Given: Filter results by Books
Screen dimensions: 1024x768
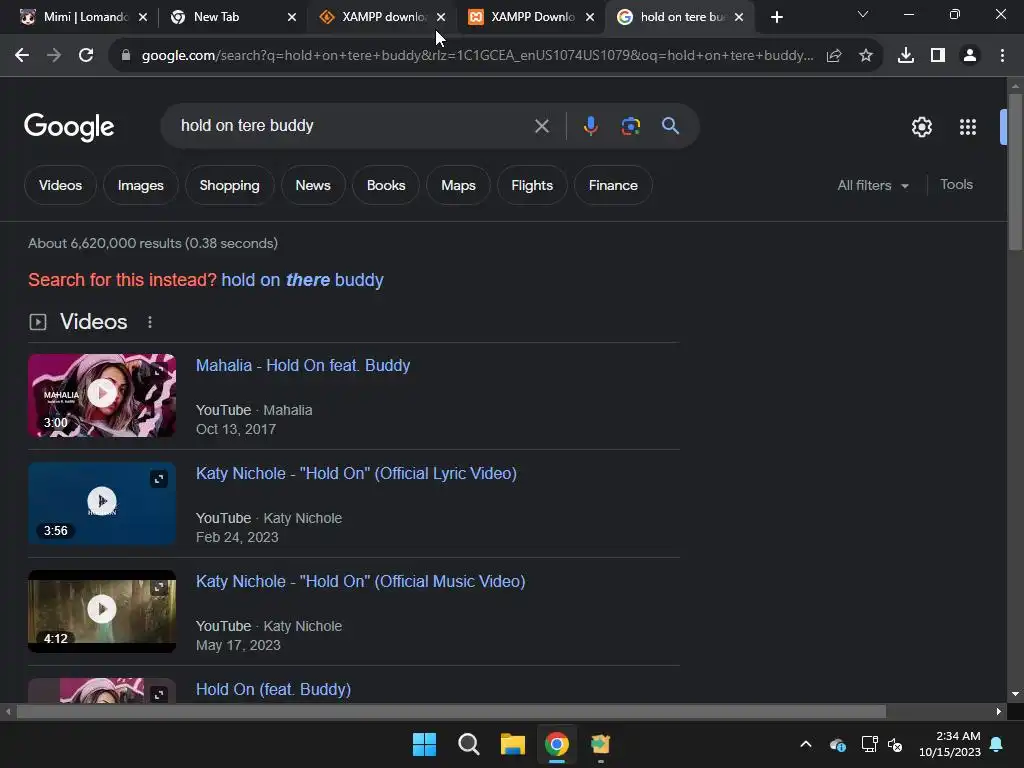Looking at the screenshot, I should click(386, 185).
